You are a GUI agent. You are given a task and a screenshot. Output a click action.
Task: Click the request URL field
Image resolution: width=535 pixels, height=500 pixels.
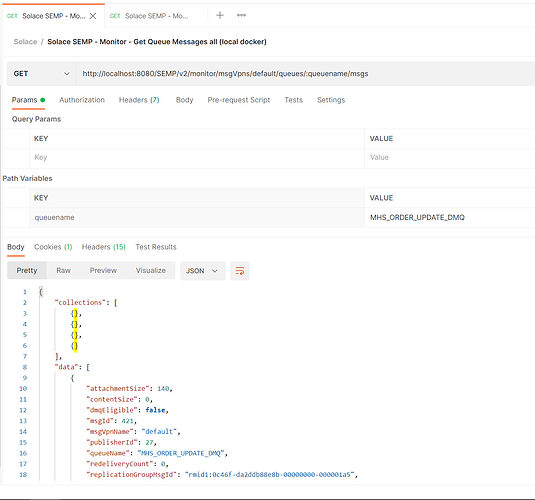pyautogui.click(x=305, y=74)
